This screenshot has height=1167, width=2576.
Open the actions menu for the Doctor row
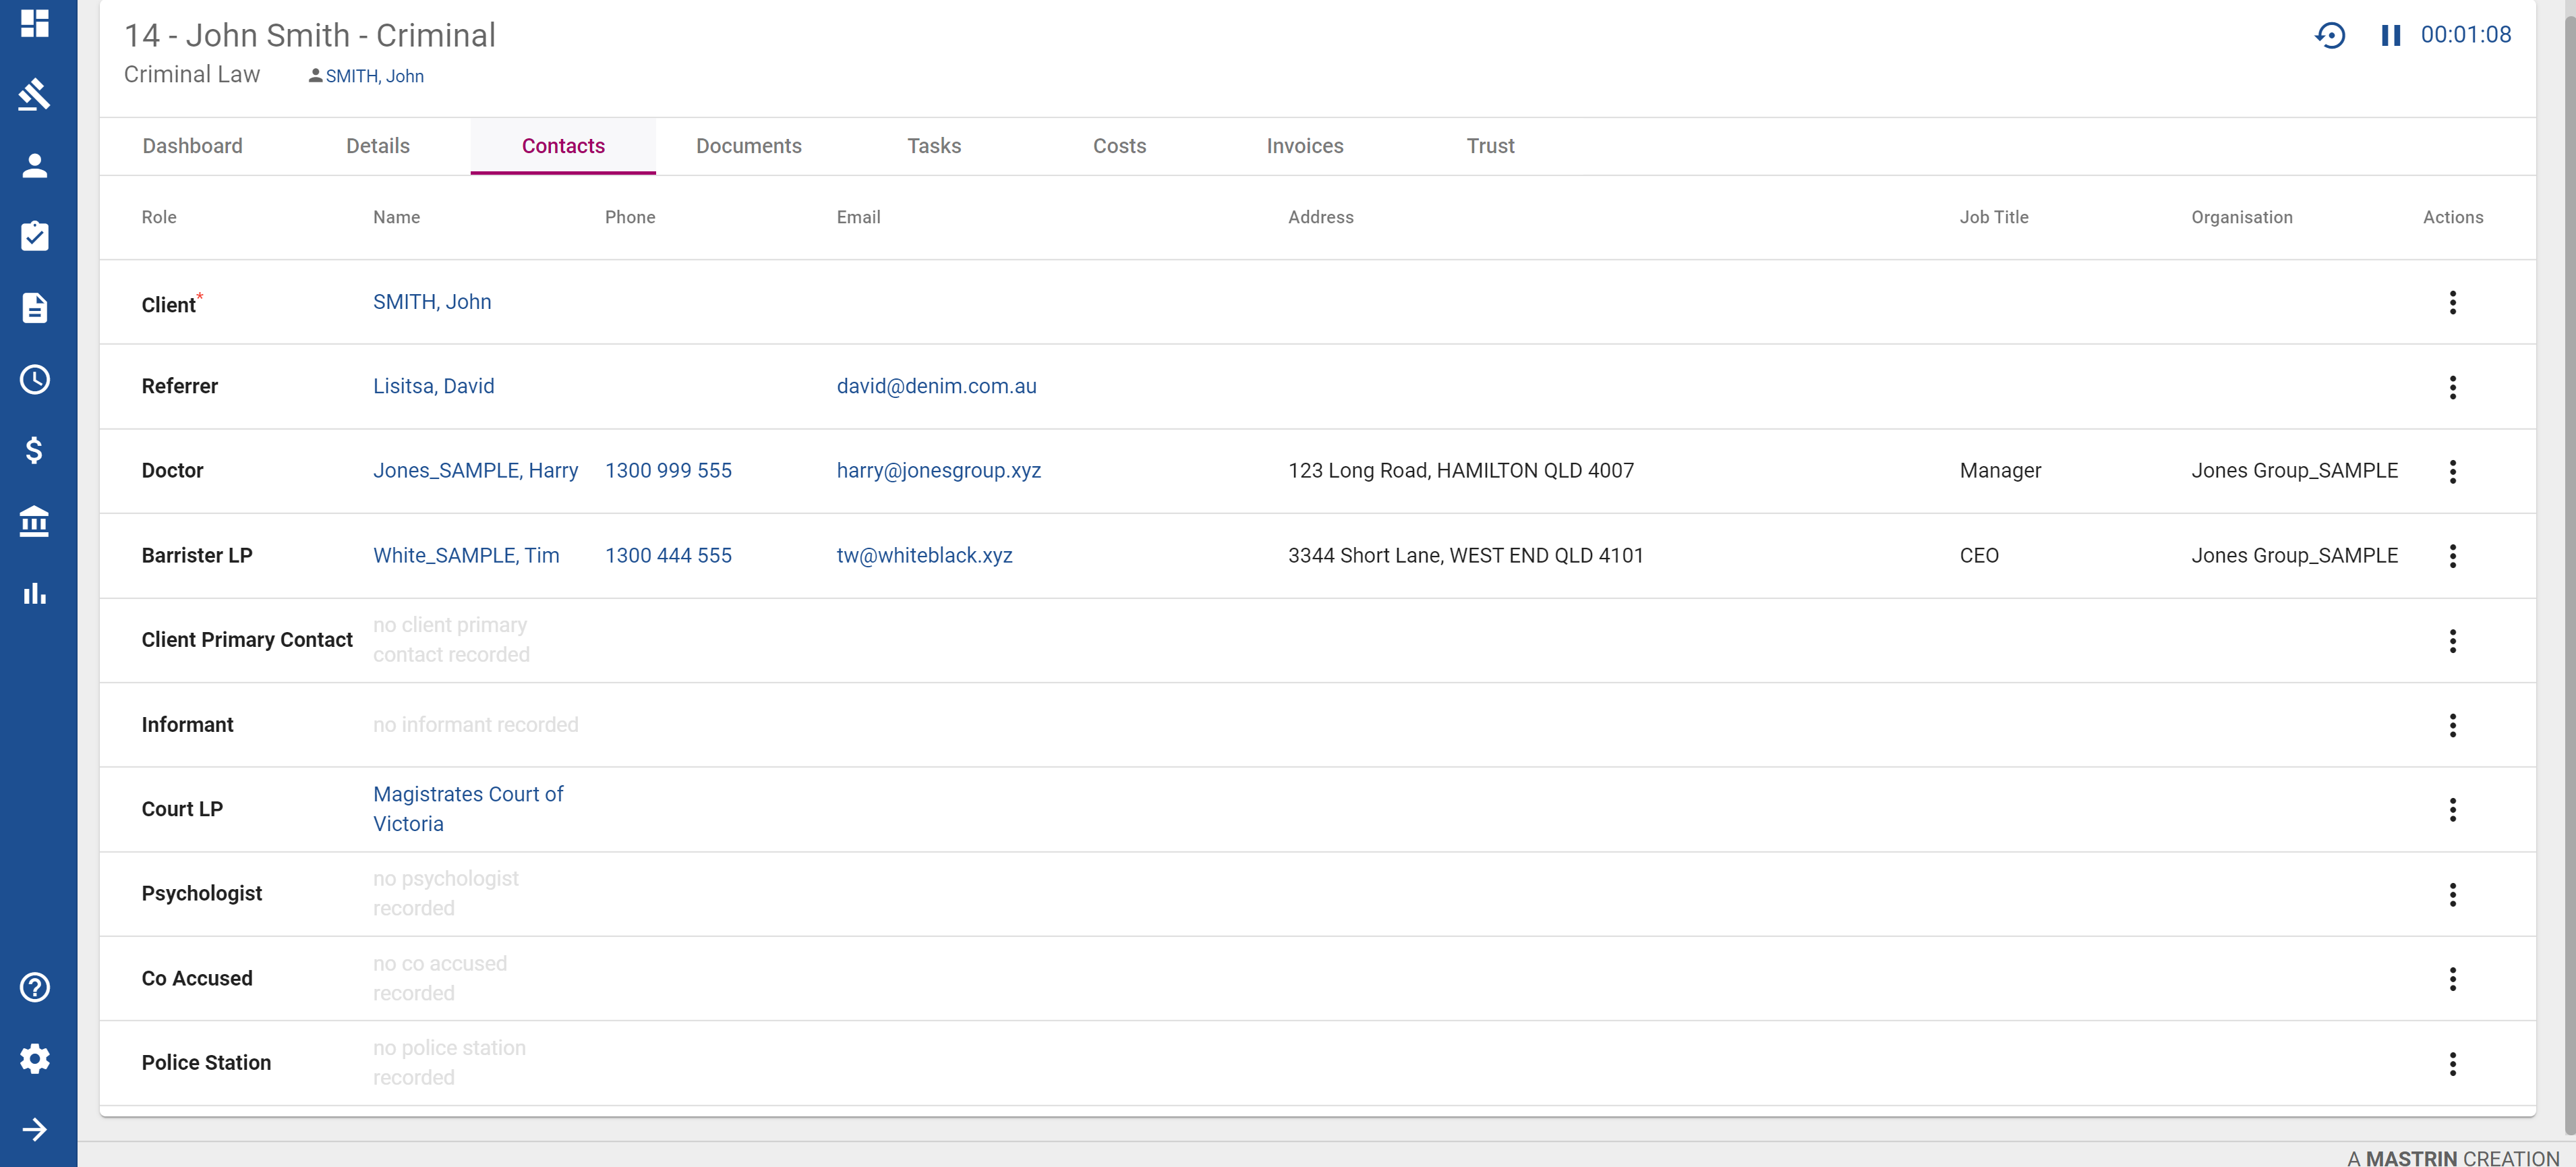tap(2452, 471)
